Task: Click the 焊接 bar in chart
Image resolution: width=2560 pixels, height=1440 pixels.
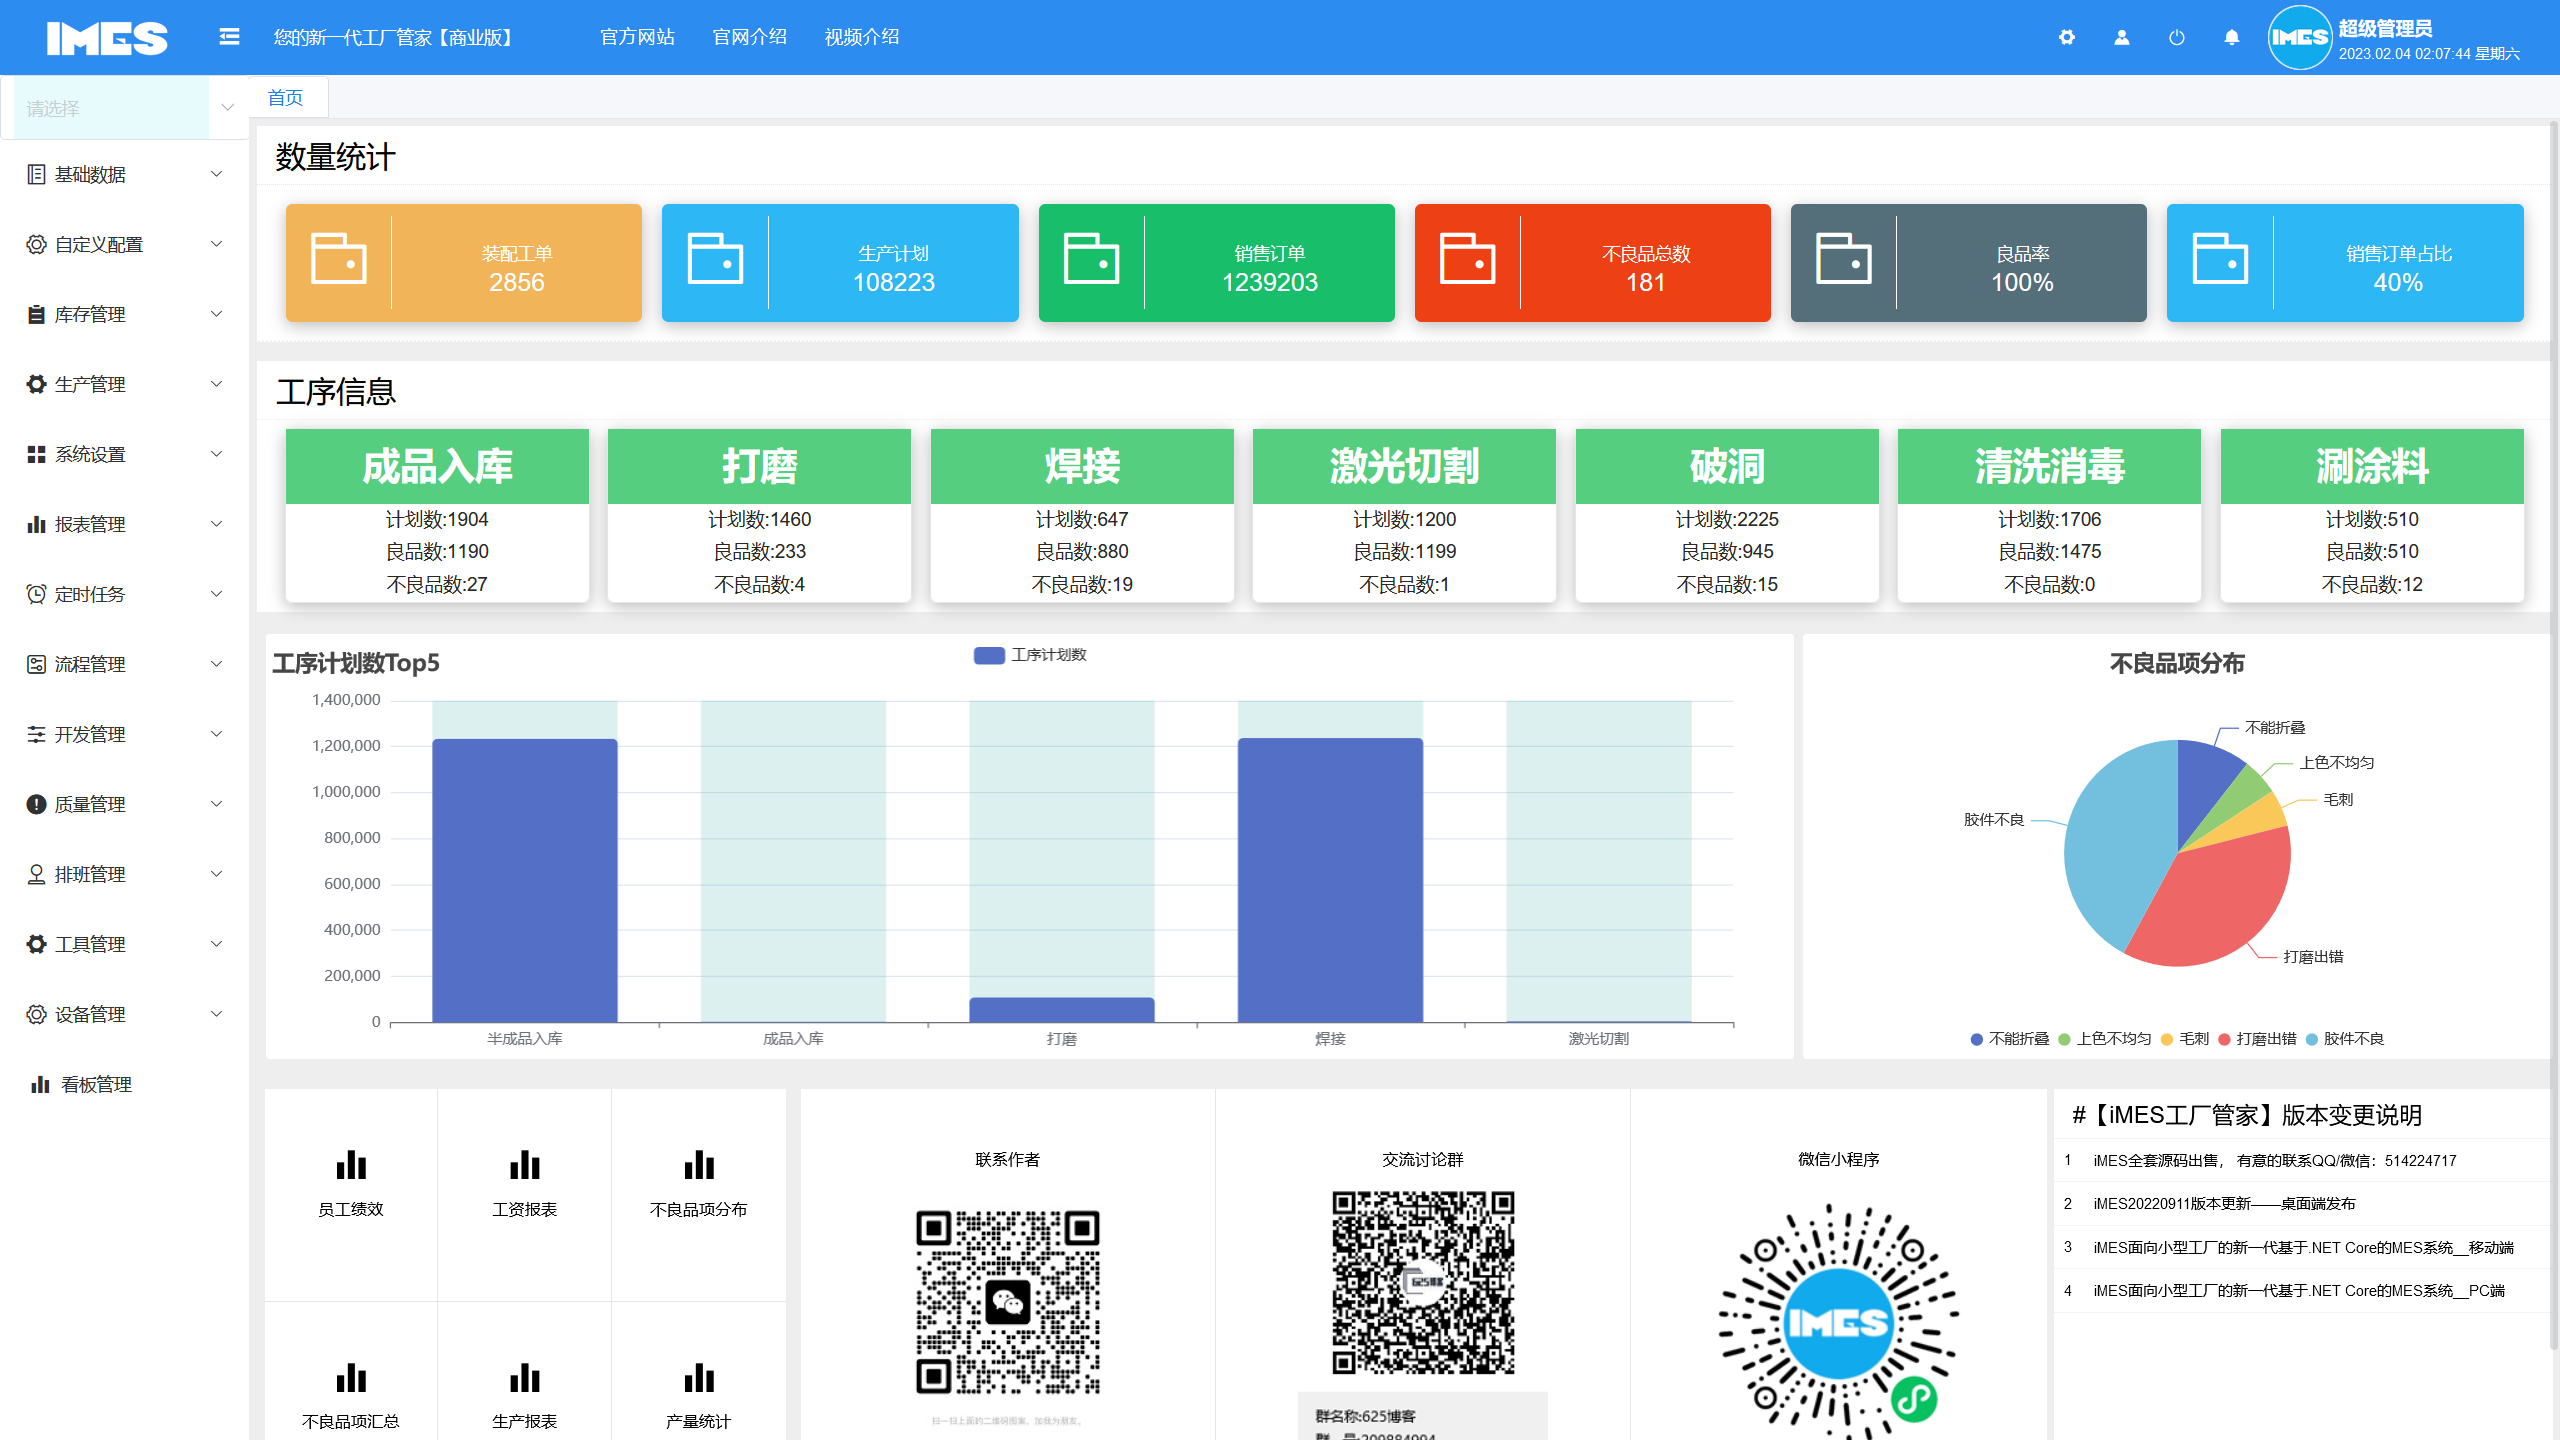Action: (1329, 880)
